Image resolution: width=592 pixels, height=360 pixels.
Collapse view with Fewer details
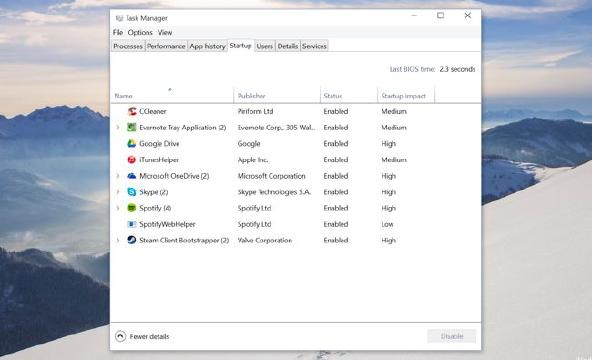(142, 336)
